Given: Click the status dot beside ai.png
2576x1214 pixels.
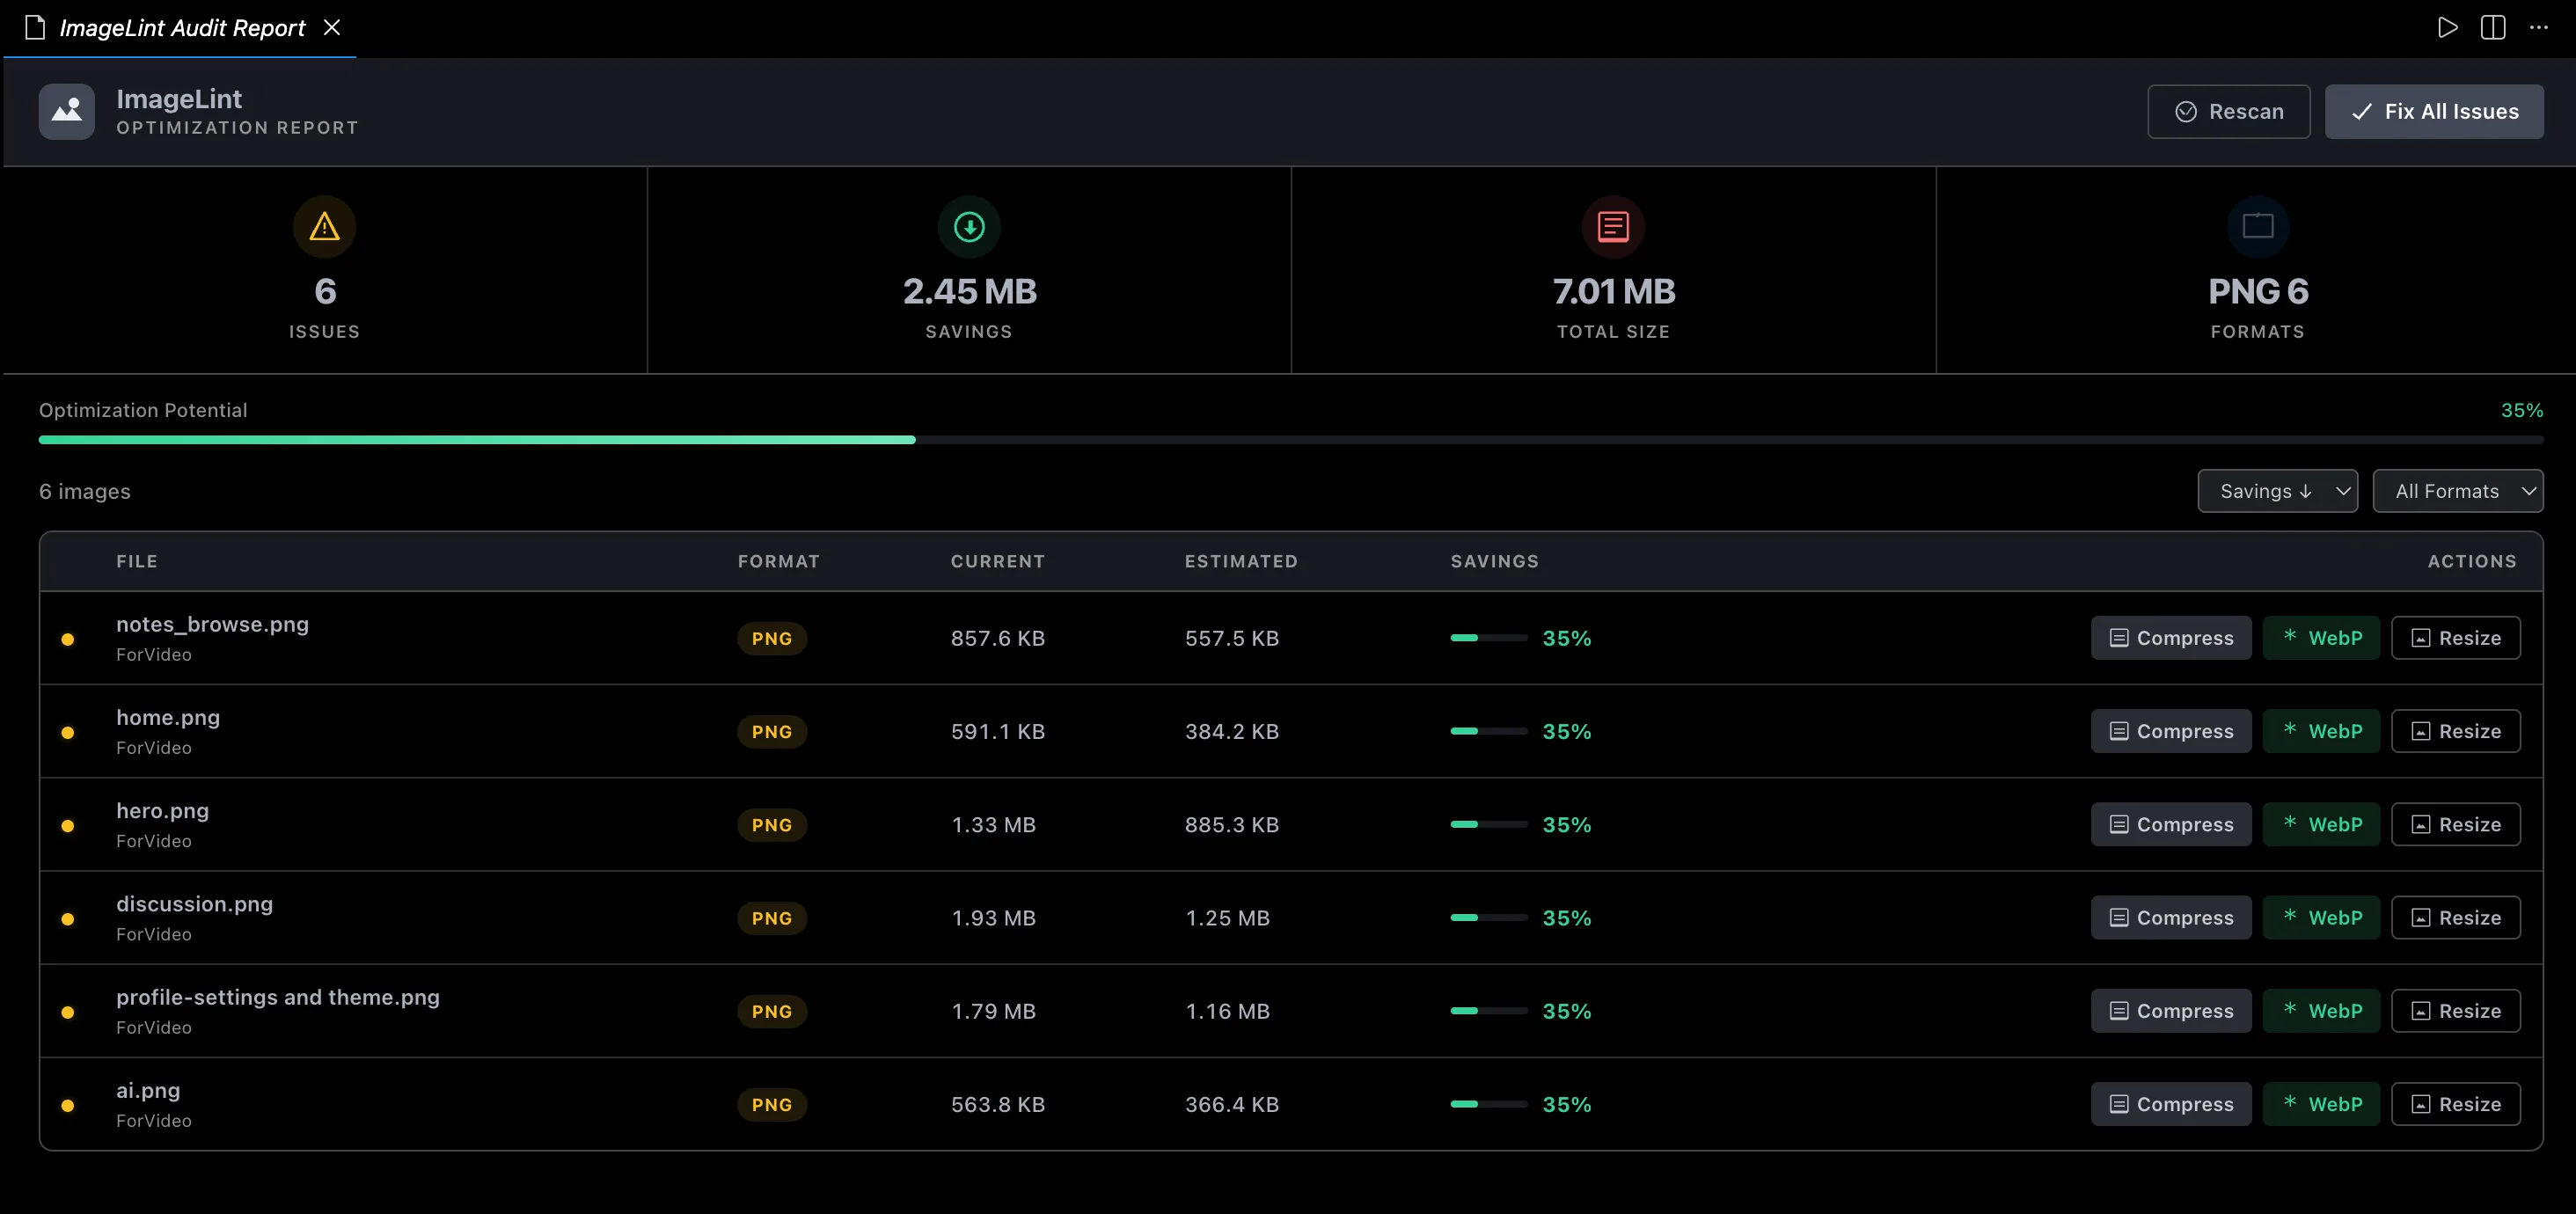Looking at the screenshot, I should 68,1106.
